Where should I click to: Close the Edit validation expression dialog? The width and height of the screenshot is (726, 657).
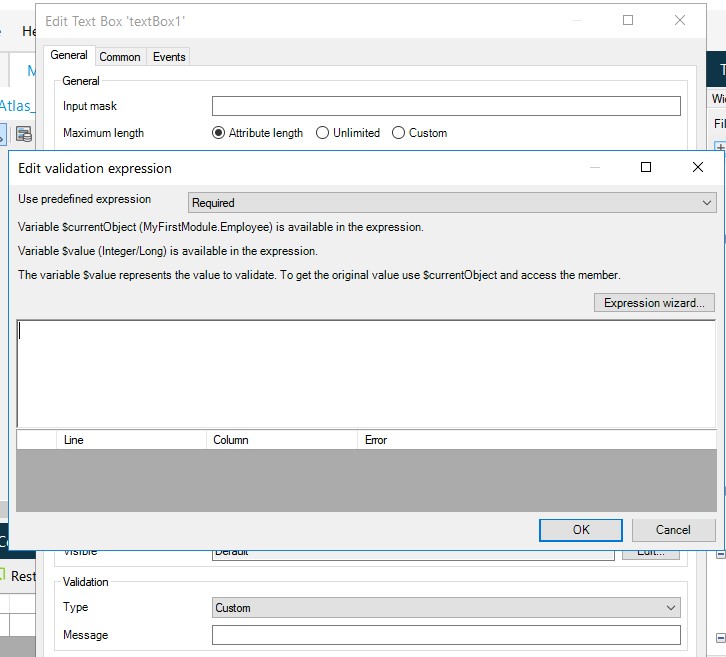coord(698,168)
